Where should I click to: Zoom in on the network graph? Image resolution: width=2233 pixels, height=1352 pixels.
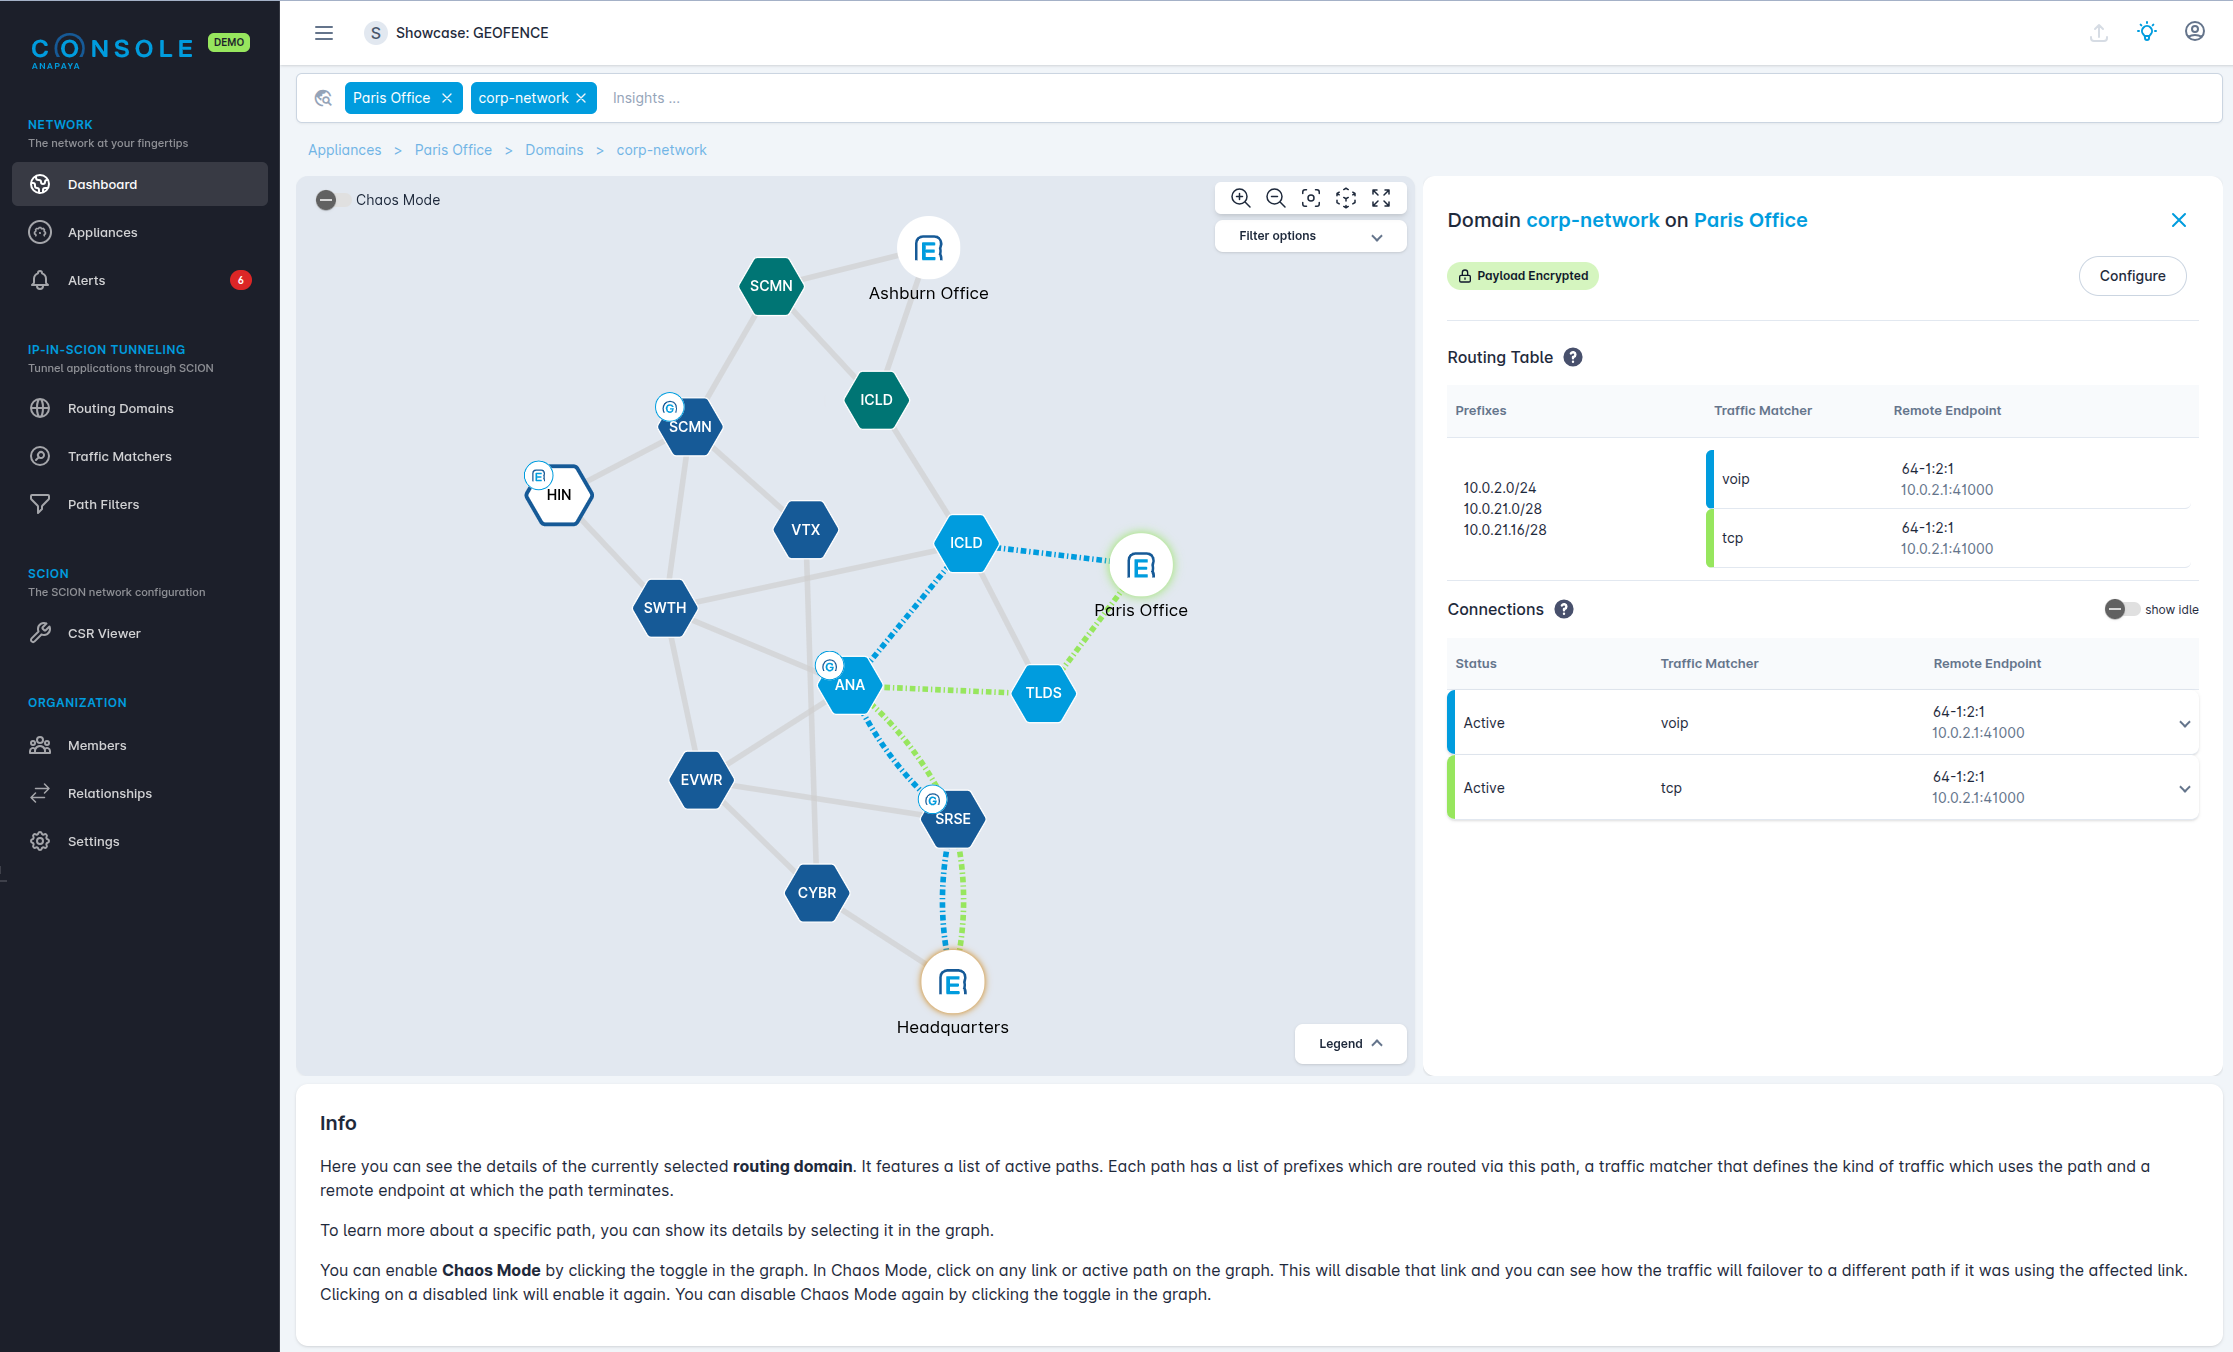click(x=1240, y=198)
